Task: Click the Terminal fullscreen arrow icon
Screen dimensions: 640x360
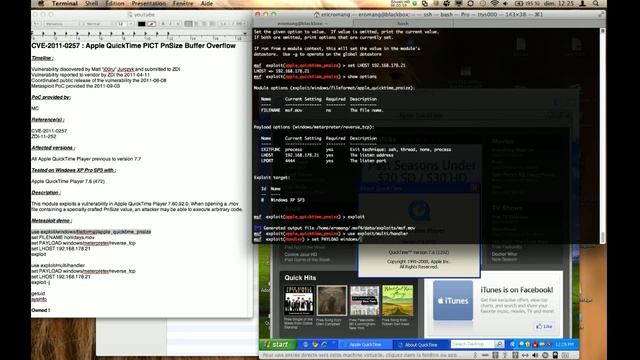Action: [x=601, y=14]
